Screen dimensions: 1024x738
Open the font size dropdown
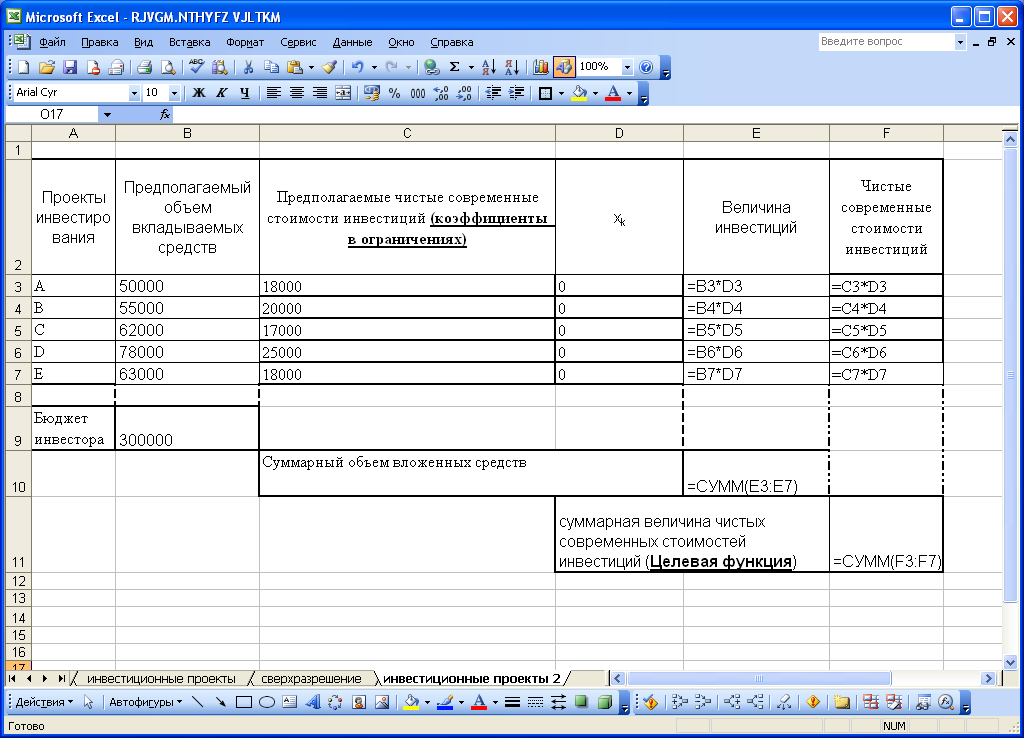(x=174, y=93)
